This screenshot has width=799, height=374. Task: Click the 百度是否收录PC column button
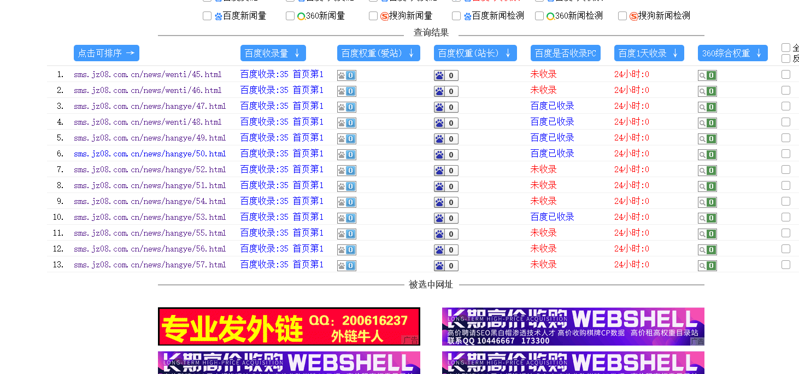tap(566, 53)
